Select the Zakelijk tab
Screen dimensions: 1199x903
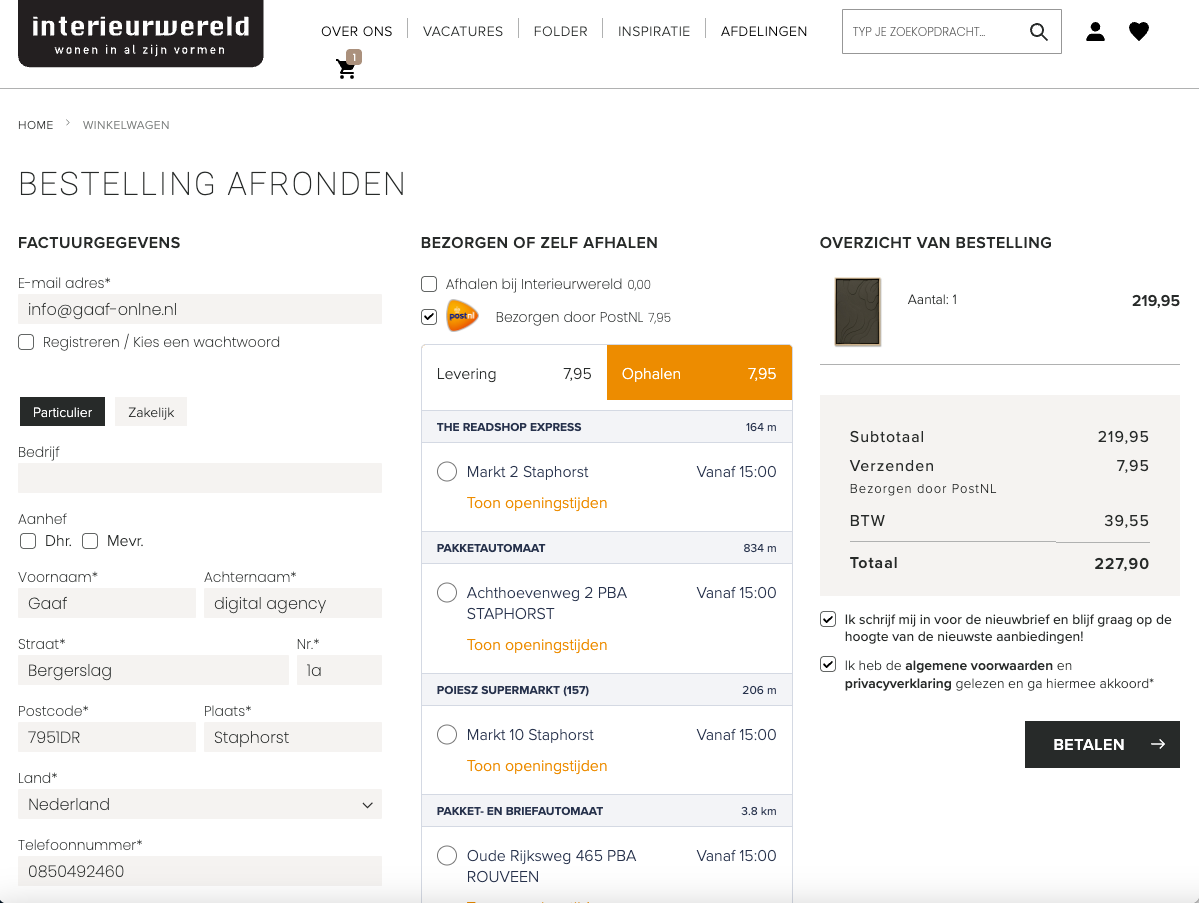(x=150, y=411)
